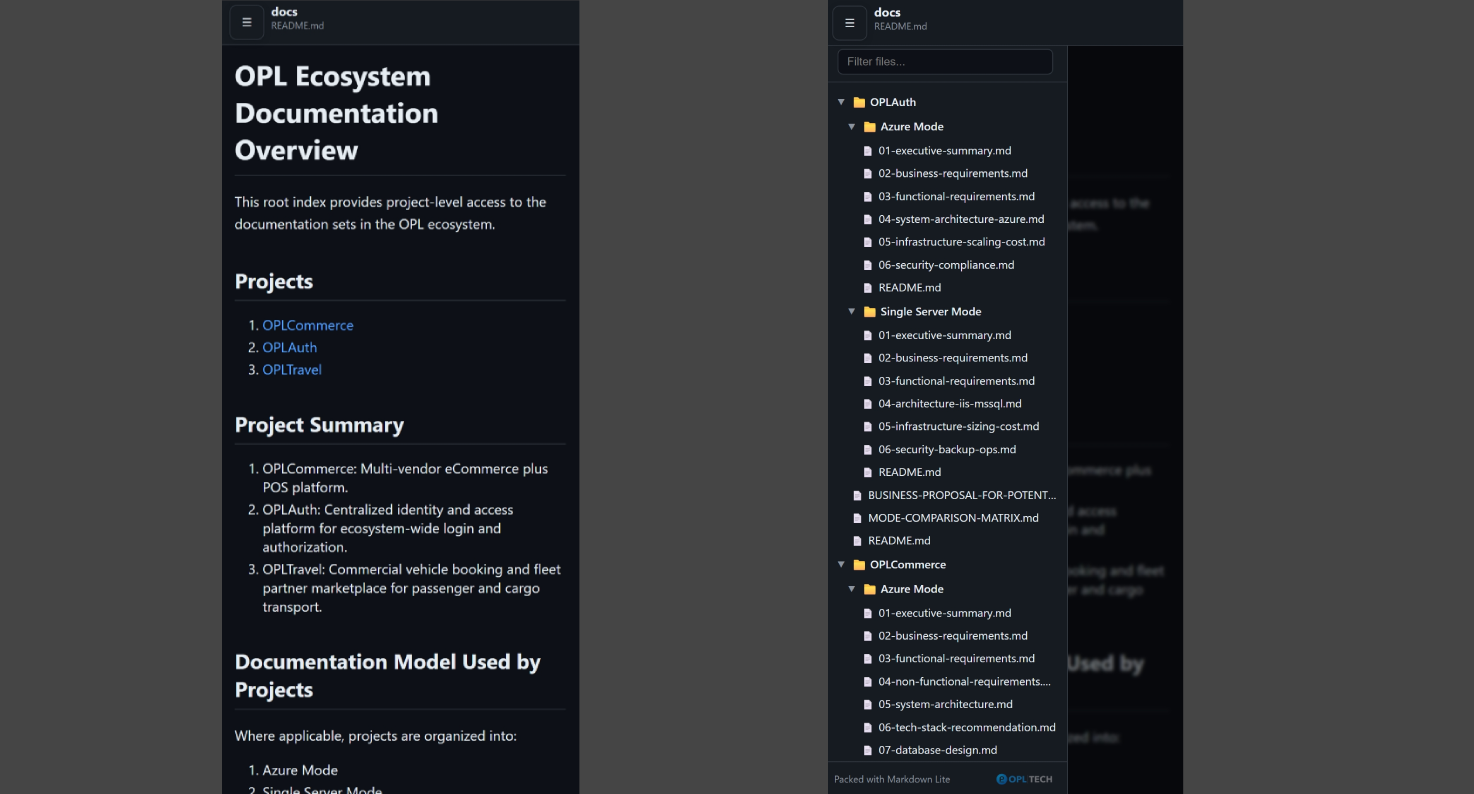The height and width of the screenshot is (794, 1474).
Task: Collapse the OPLCommerce tree node
Action: point(841,564)
